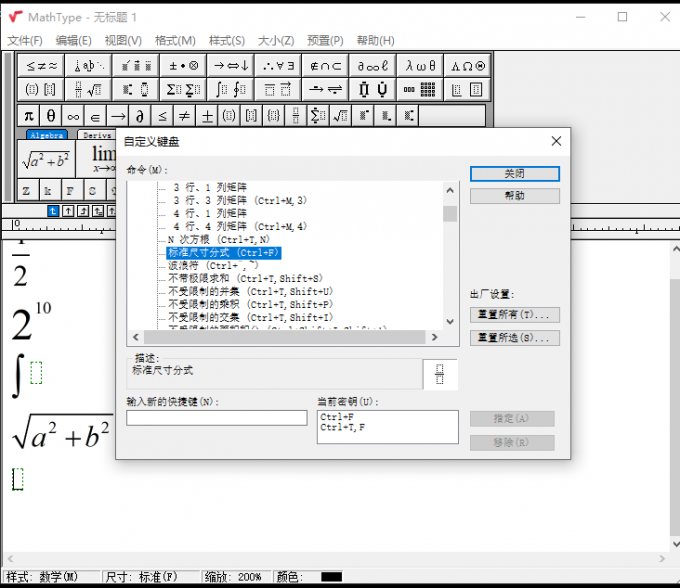
Task: Open the matrix templates palette
Action: (420, 90)
